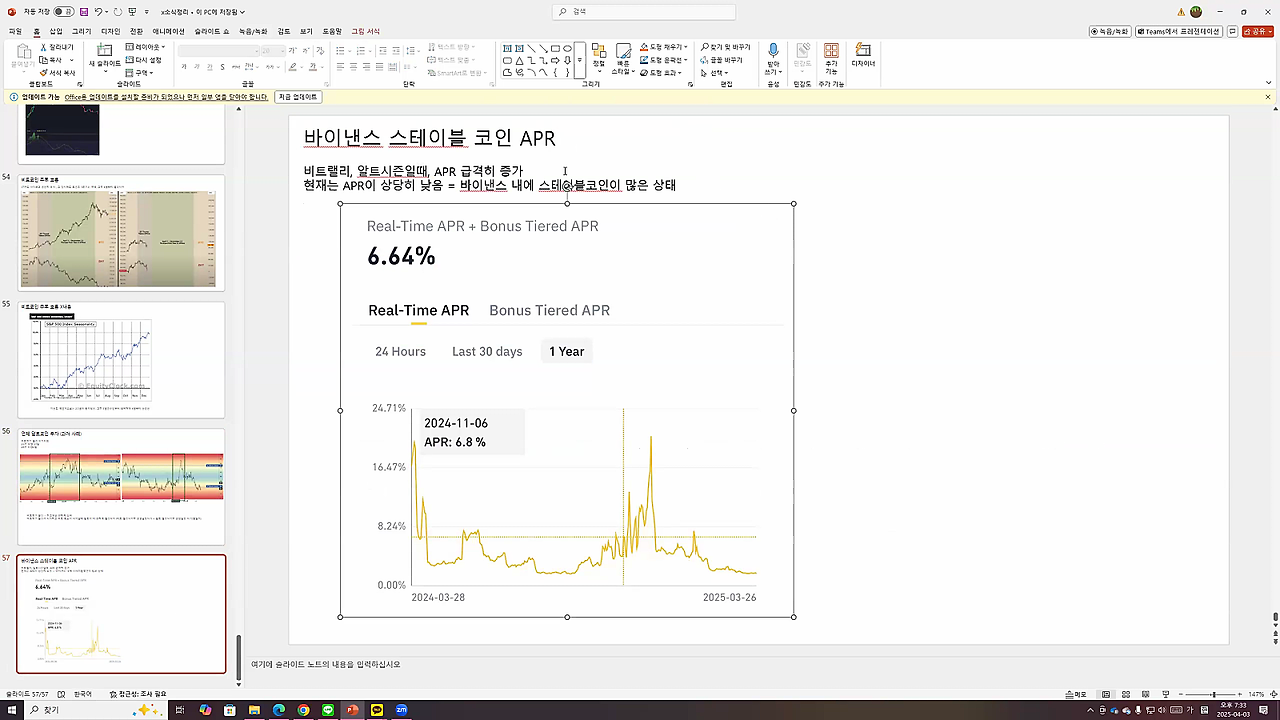This screenshot has height=720, width=1280.
Task: Select slide 56 rainbow chart thumbnail
Action: (121, 487)
